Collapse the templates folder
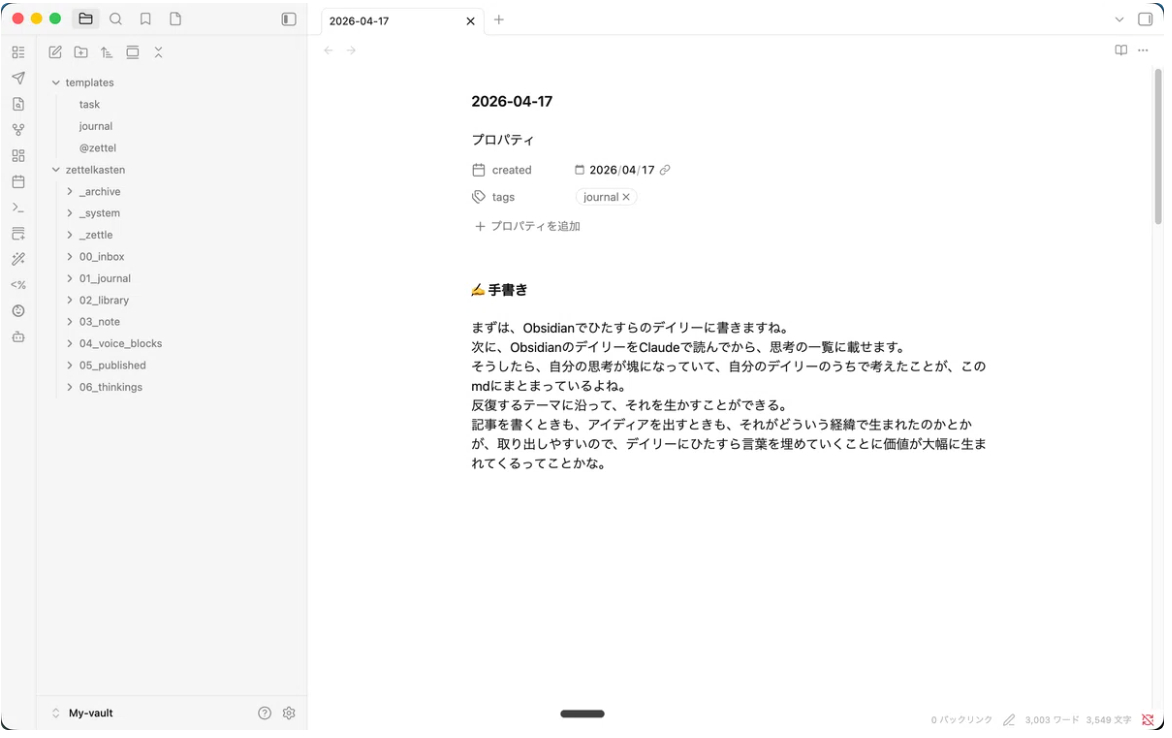This screenshot has width=1172, height=738. point(55,83)
